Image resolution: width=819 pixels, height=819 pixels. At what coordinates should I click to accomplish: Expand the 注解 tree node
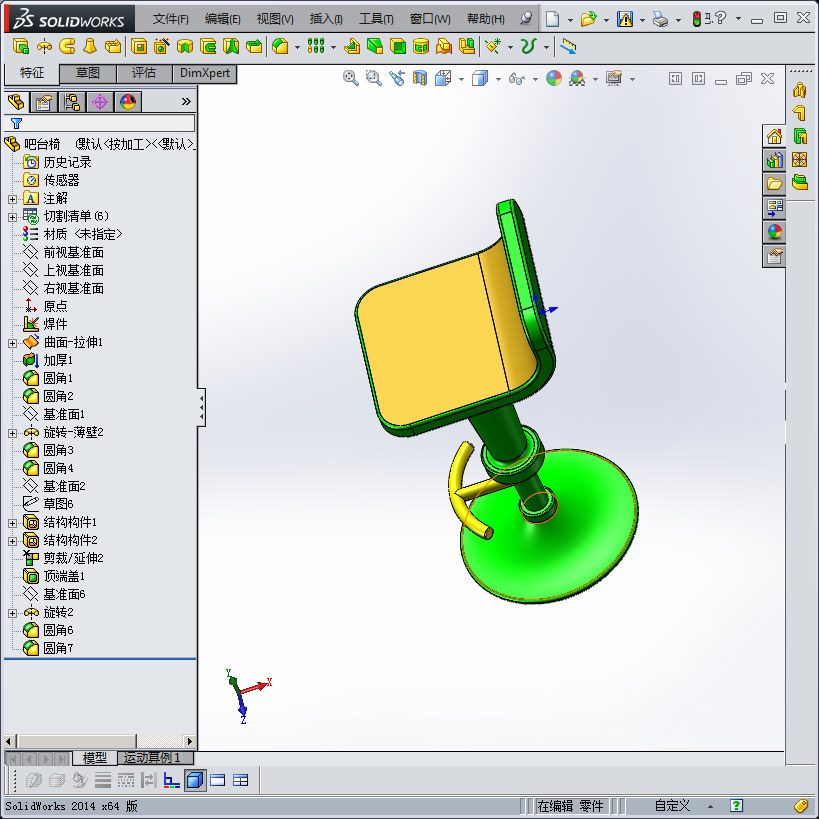(x=13, y=199)
